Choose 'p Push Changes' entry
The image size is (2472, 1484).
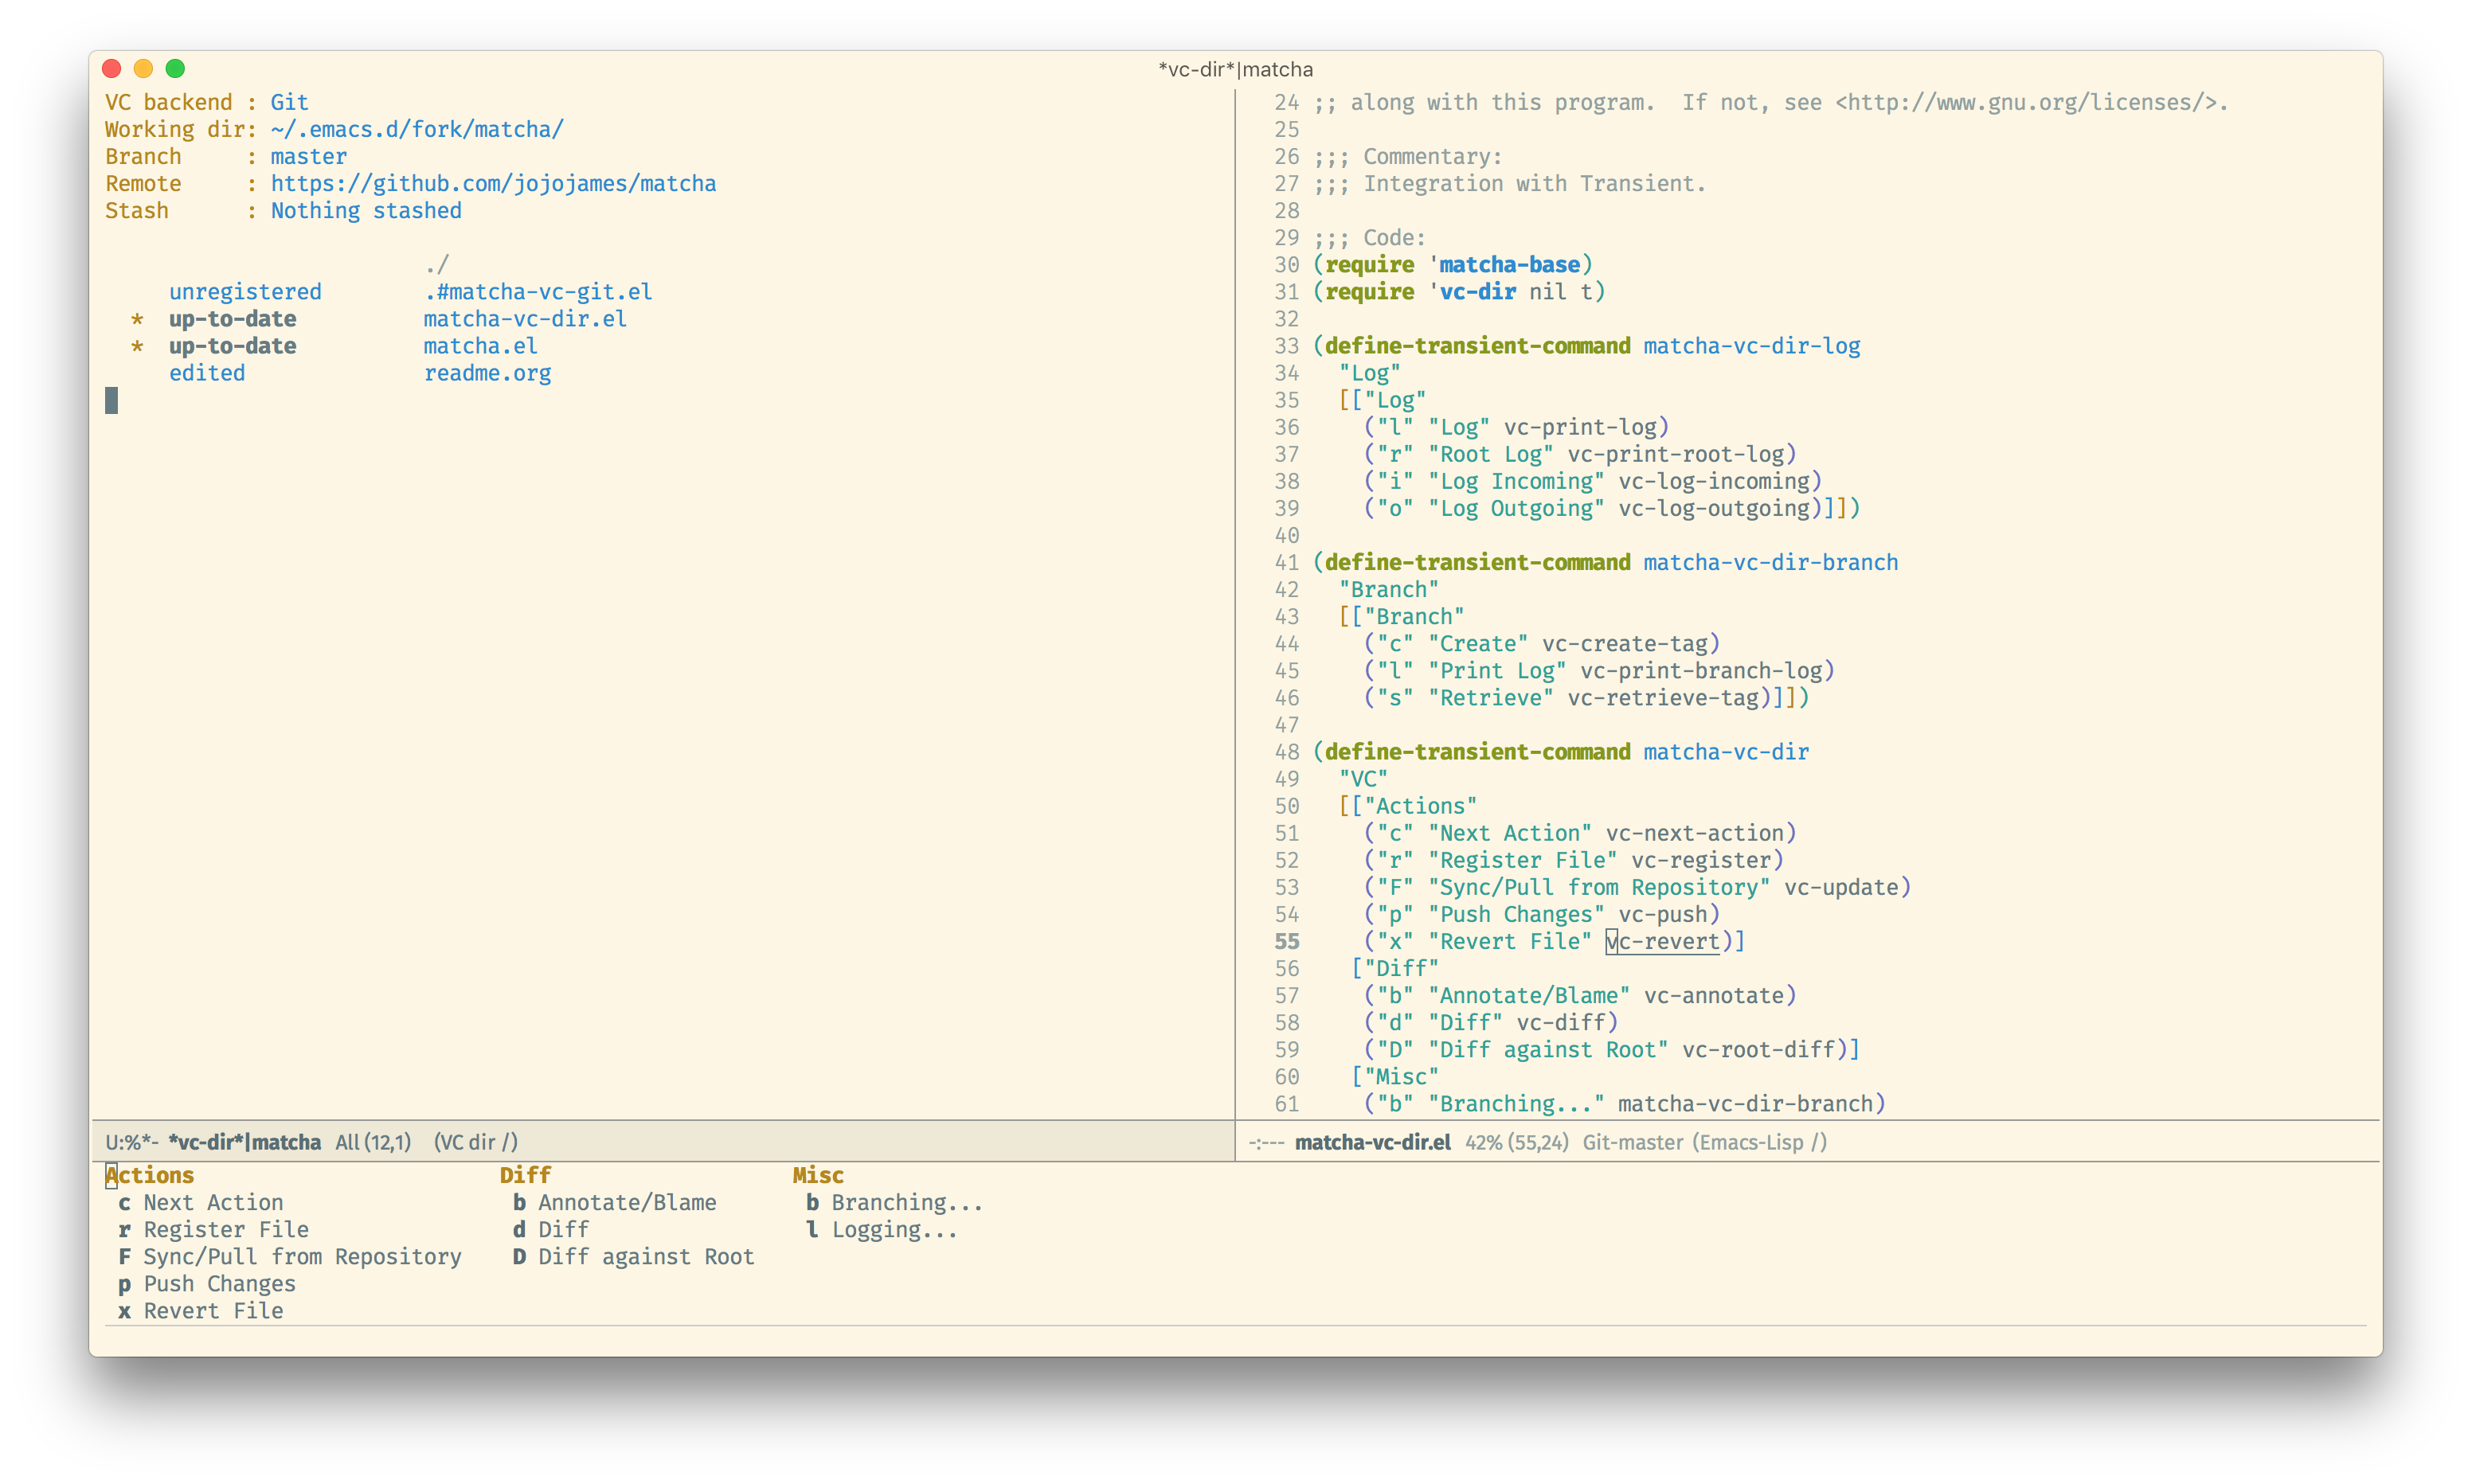[207, 1284]
